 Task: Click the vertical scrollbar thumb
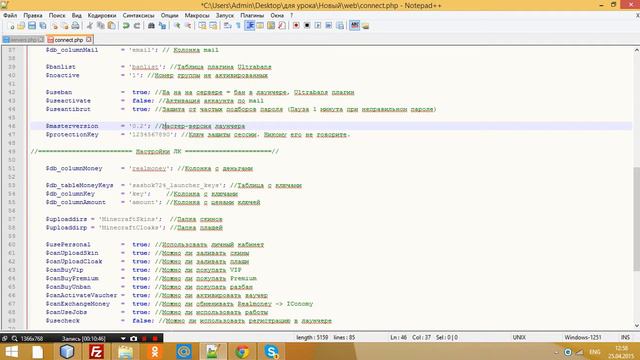[x=636, y=218]
